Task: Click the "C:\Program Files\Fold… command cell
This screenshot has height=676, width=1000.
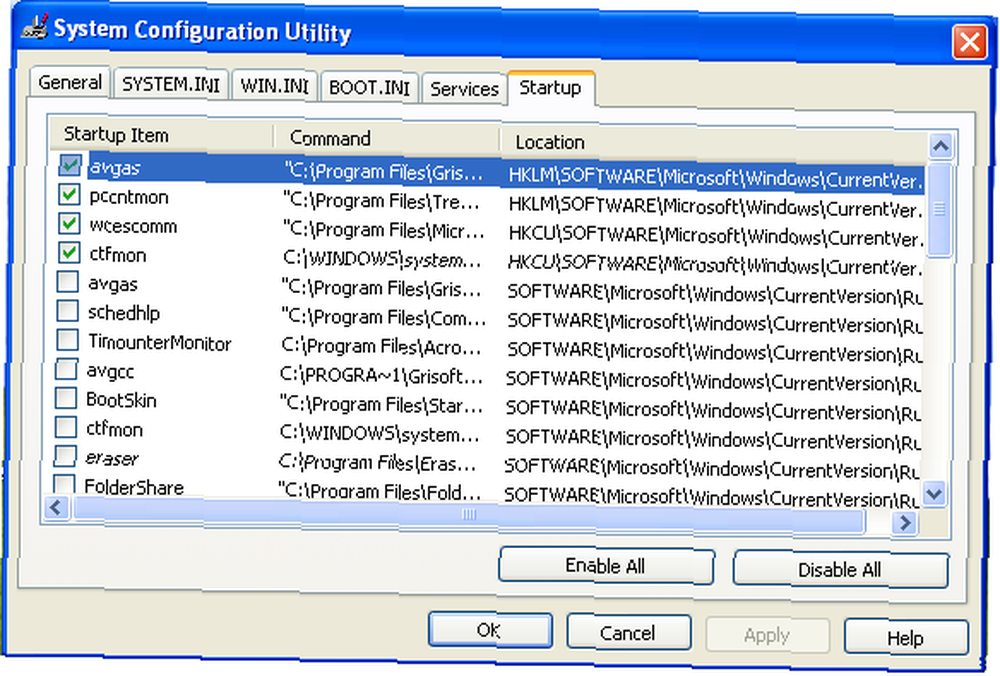Action: [380, 491]
